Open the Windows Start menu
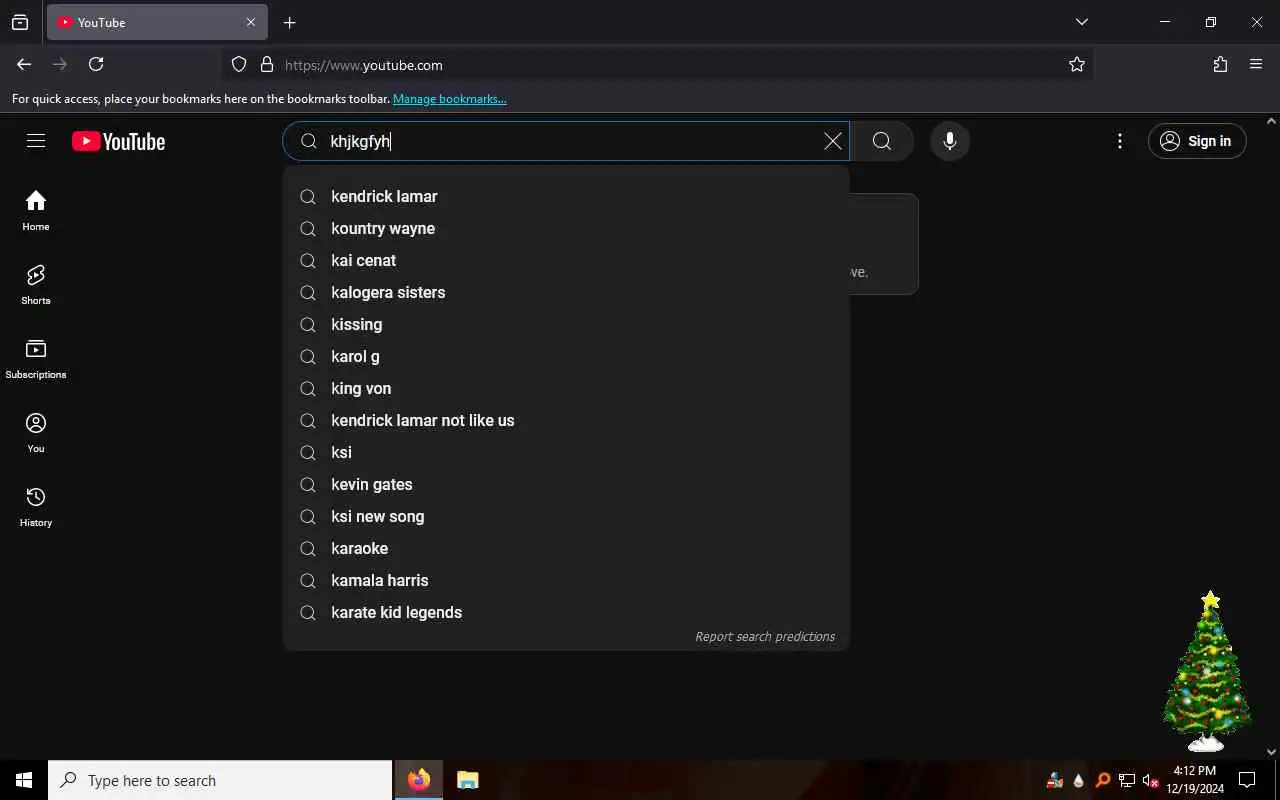Image resolution: width=1280 pixels, height=800 pixels. 24,780
